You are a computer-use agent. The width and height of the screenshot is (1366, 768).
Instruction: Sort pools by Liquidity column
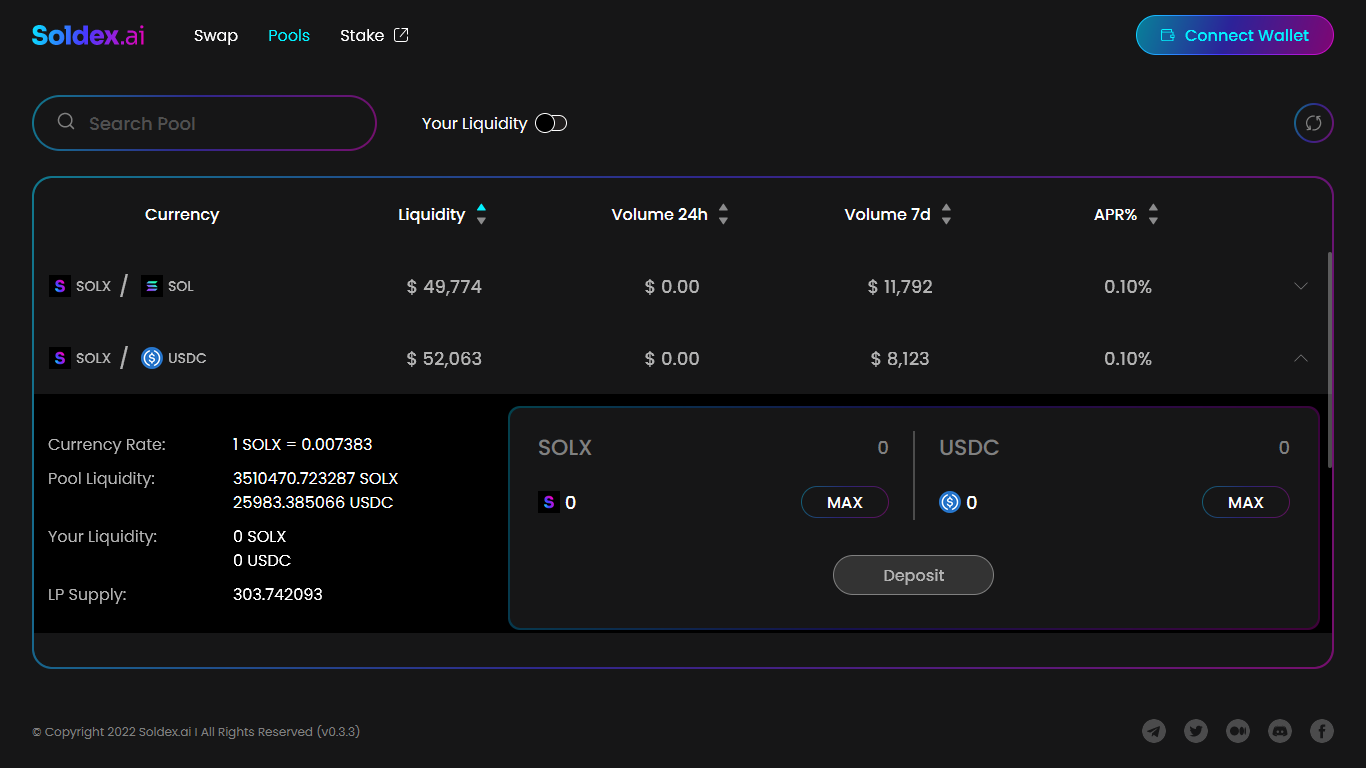point(481,214)
